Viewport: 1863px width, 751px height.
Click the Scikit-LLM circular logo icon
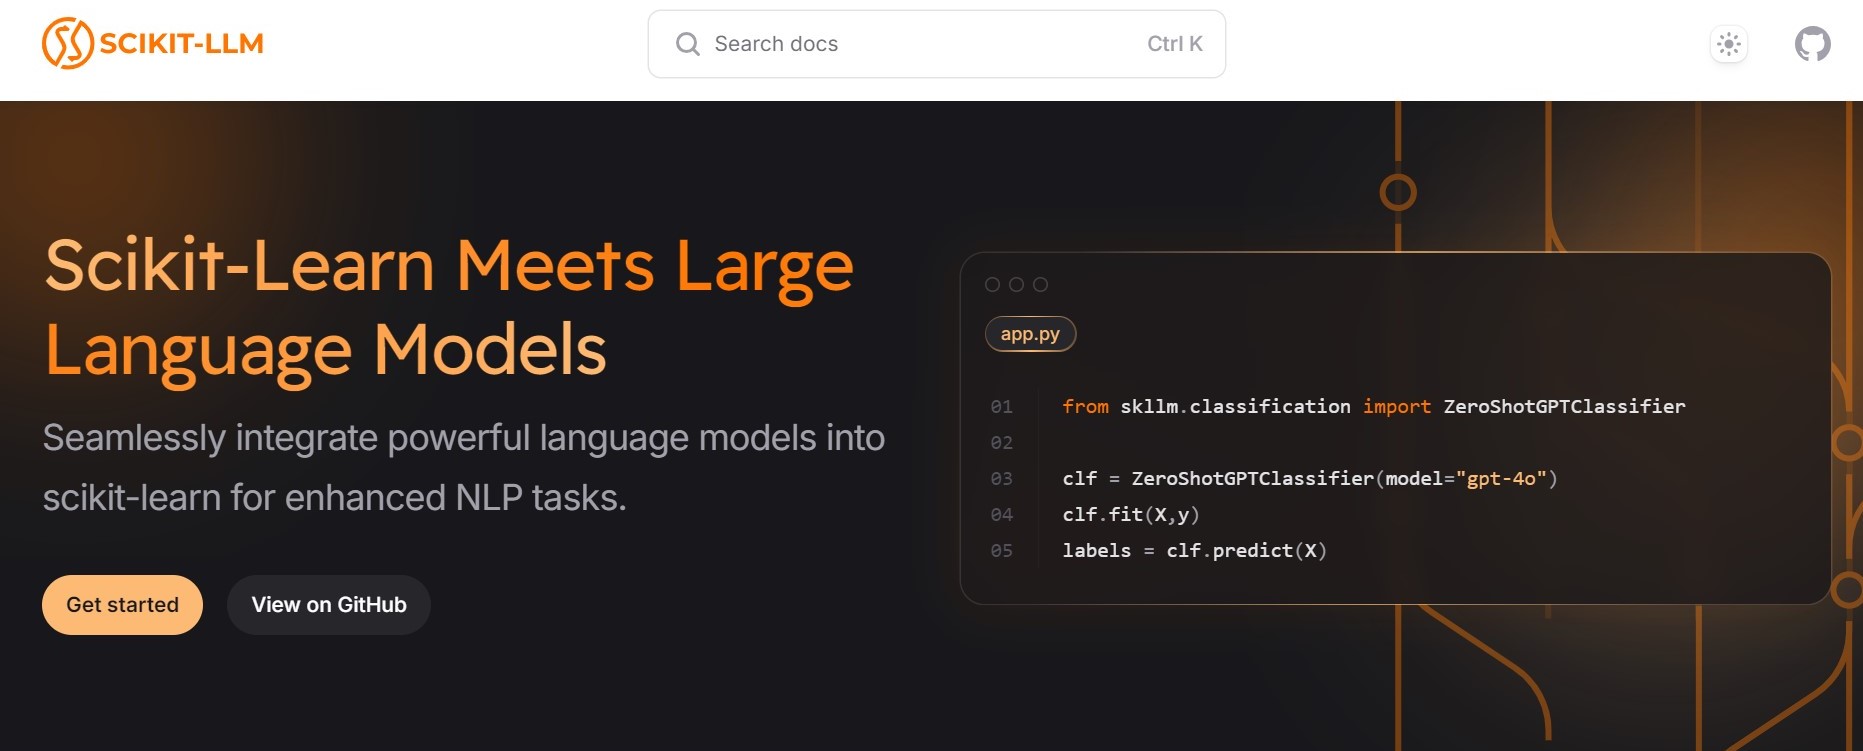coord(67,43)
